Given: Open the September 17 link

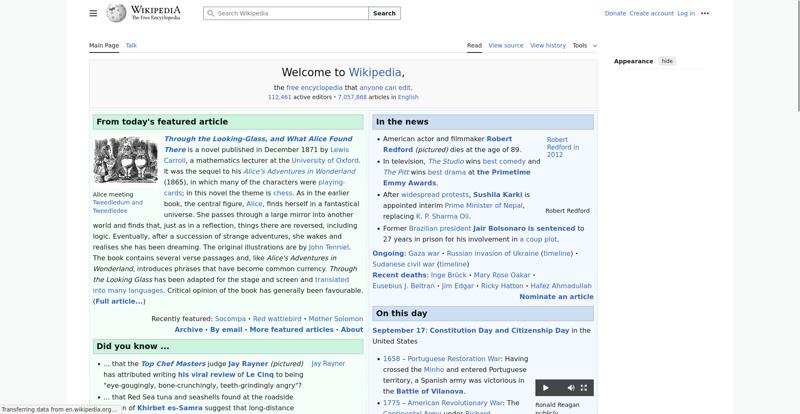Looking at the screenshot, I should coord(398,331).
